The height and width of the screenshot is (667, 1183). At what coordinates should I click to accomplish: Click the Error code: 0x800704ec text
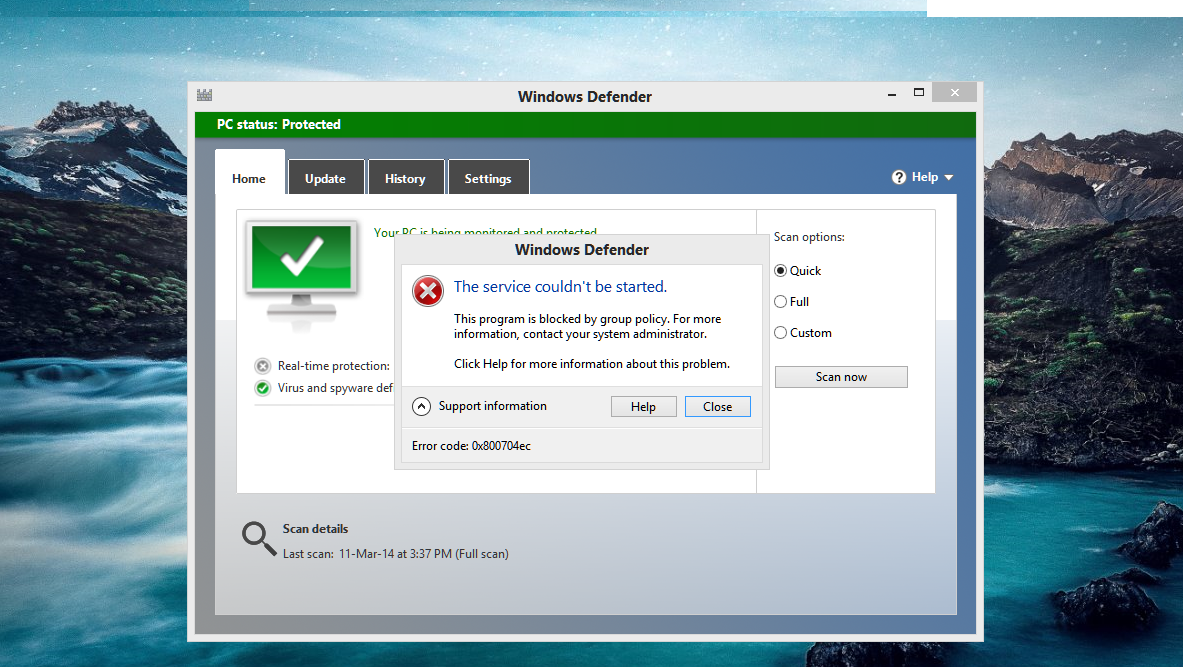coord(472,446)
